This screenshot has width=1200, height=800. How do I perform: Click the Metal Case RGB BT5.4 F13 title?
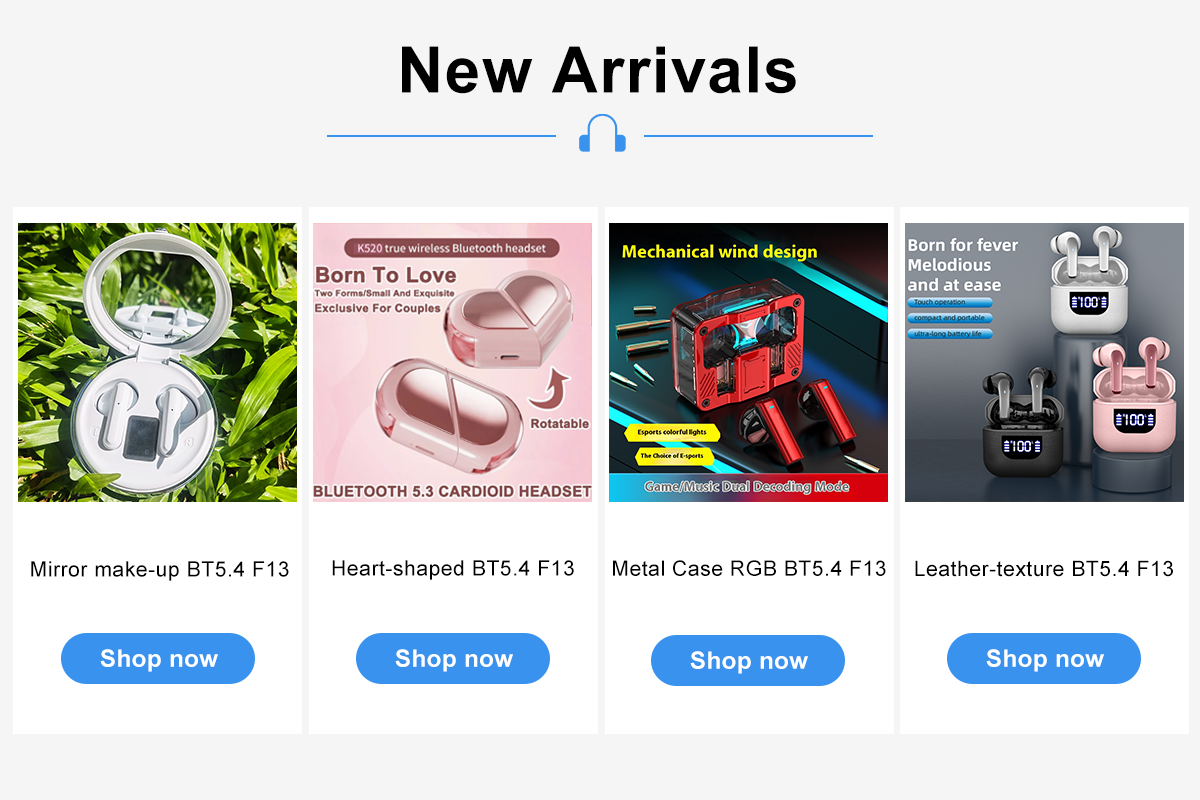pyautogui.click(x=749, y=568)
